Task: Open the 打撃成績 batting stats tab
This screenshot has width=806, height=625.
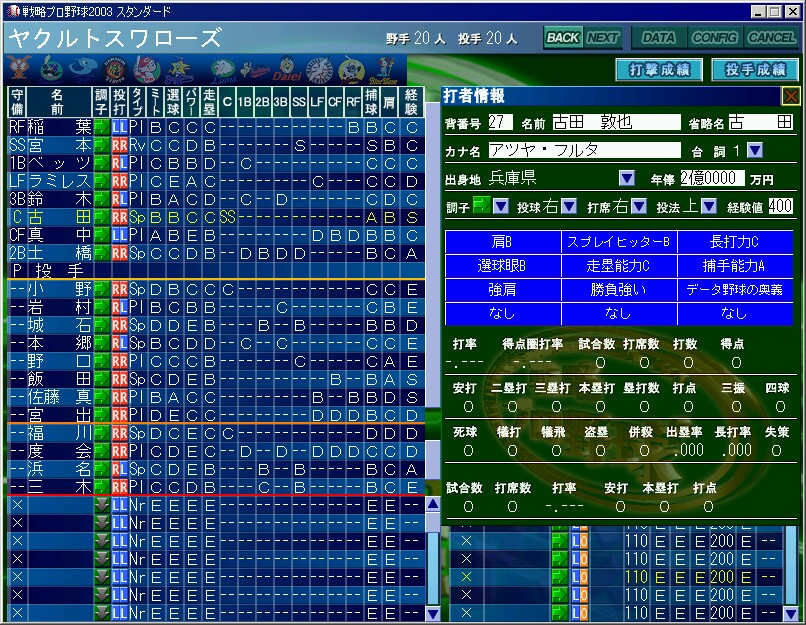Action: pos(659,69)
